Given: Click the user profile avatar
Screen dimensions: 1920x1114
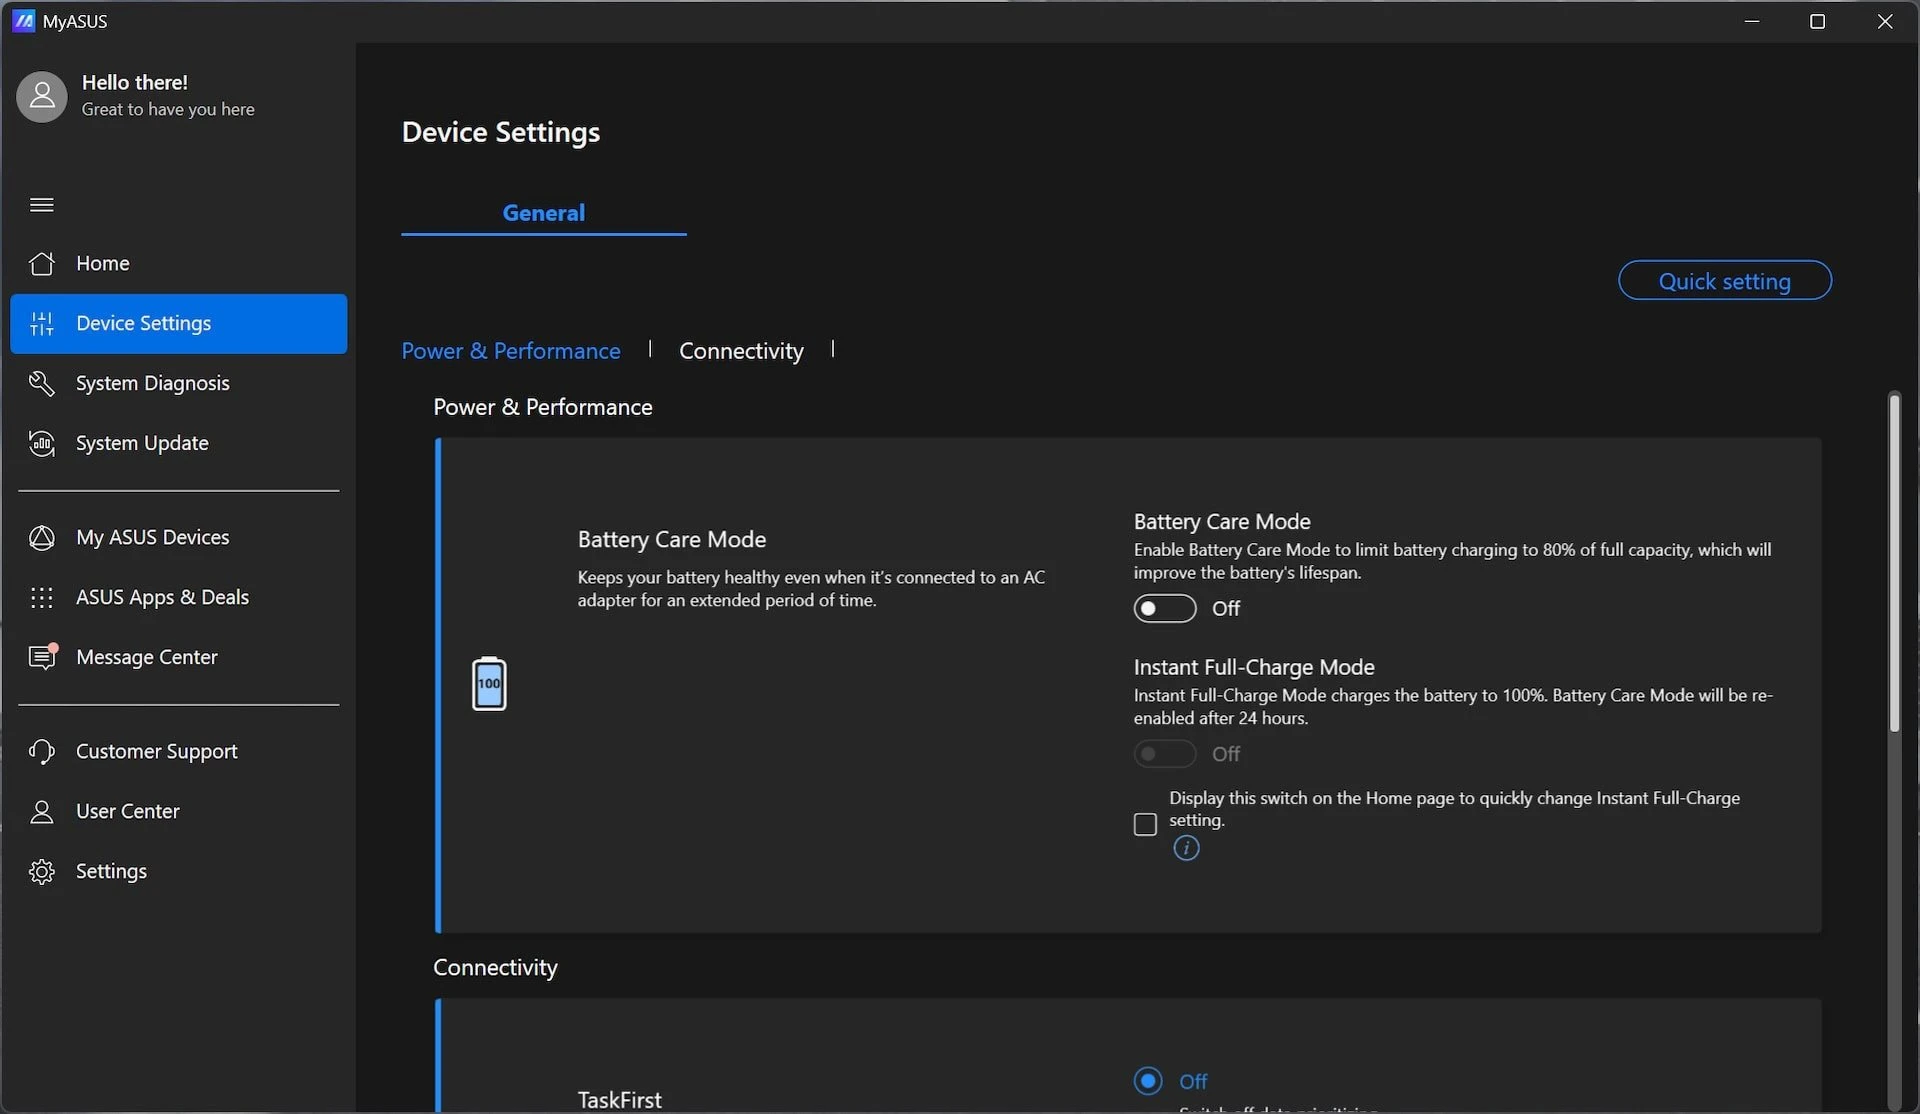Looking at the screenshot, I should (x=42, y=97).
